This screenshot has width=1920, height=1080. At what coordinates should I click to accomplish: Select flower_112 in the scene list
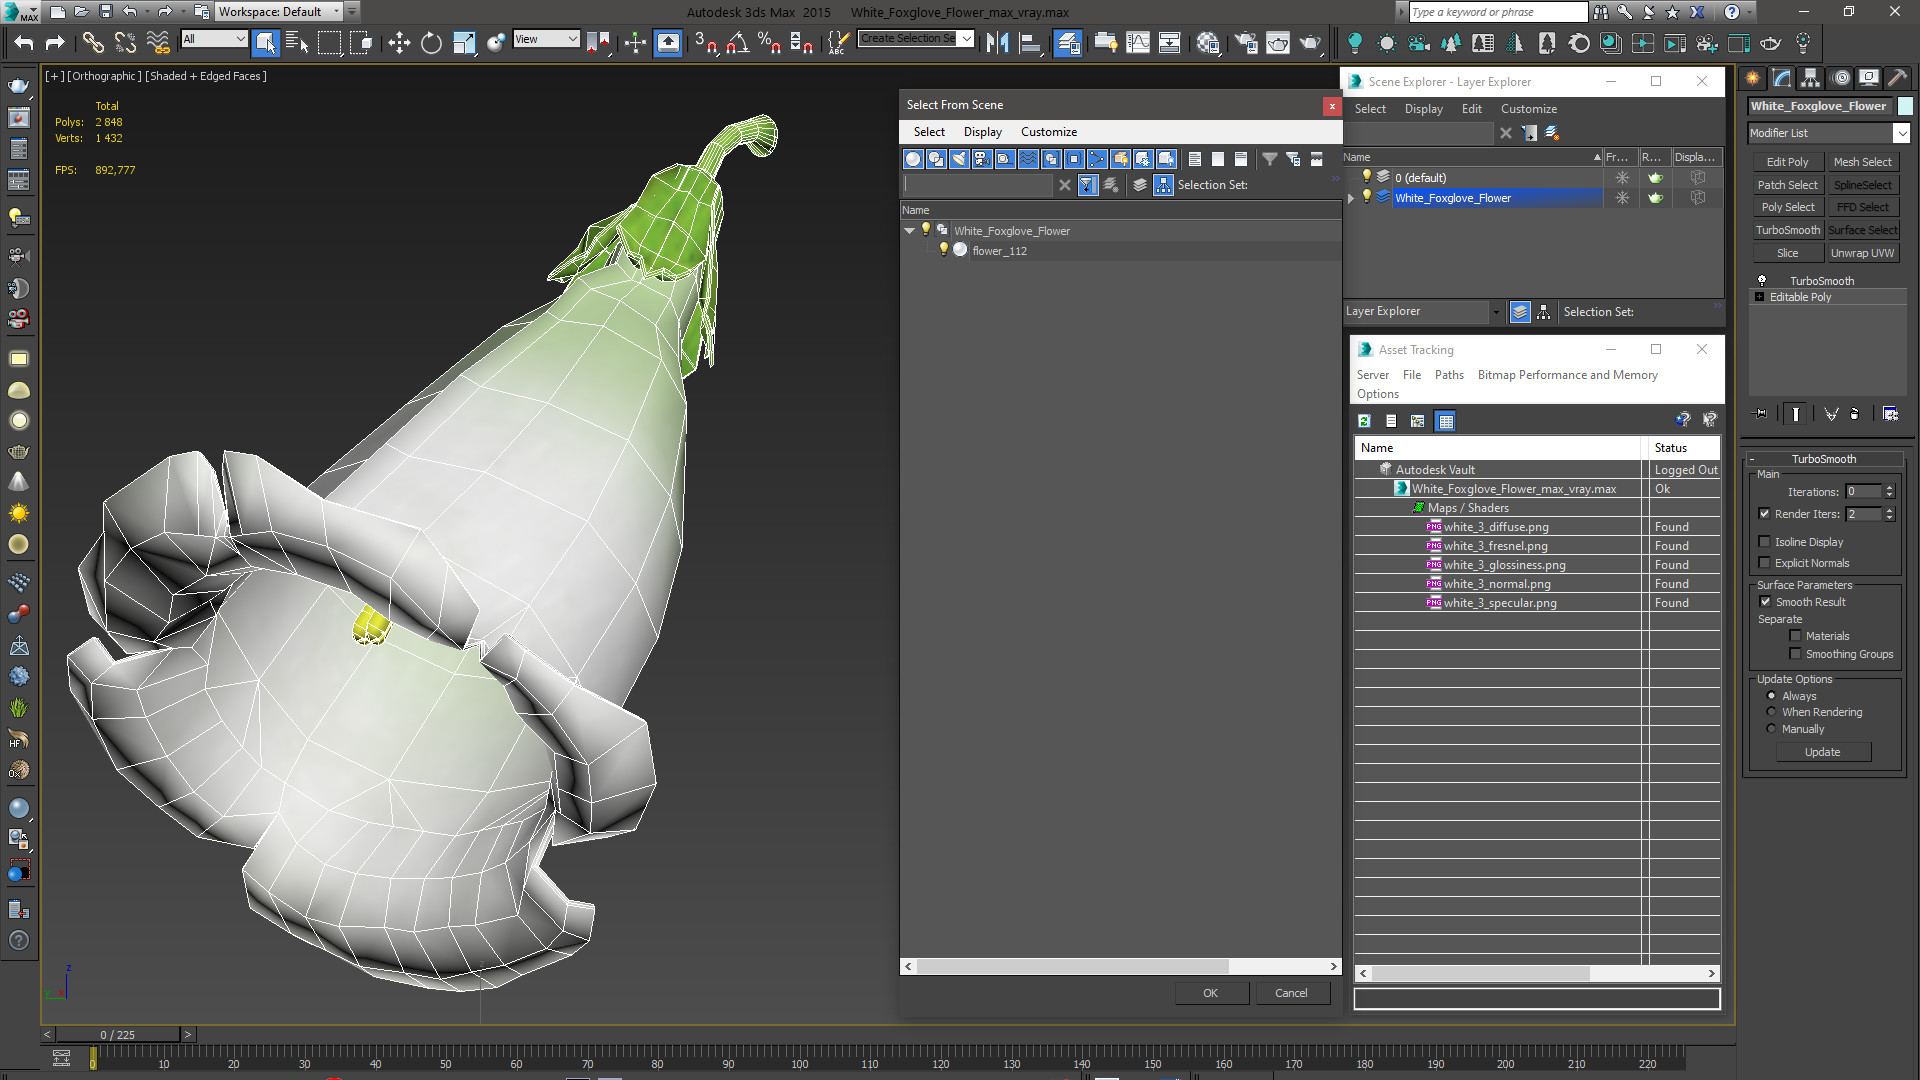tap(999, 251)
